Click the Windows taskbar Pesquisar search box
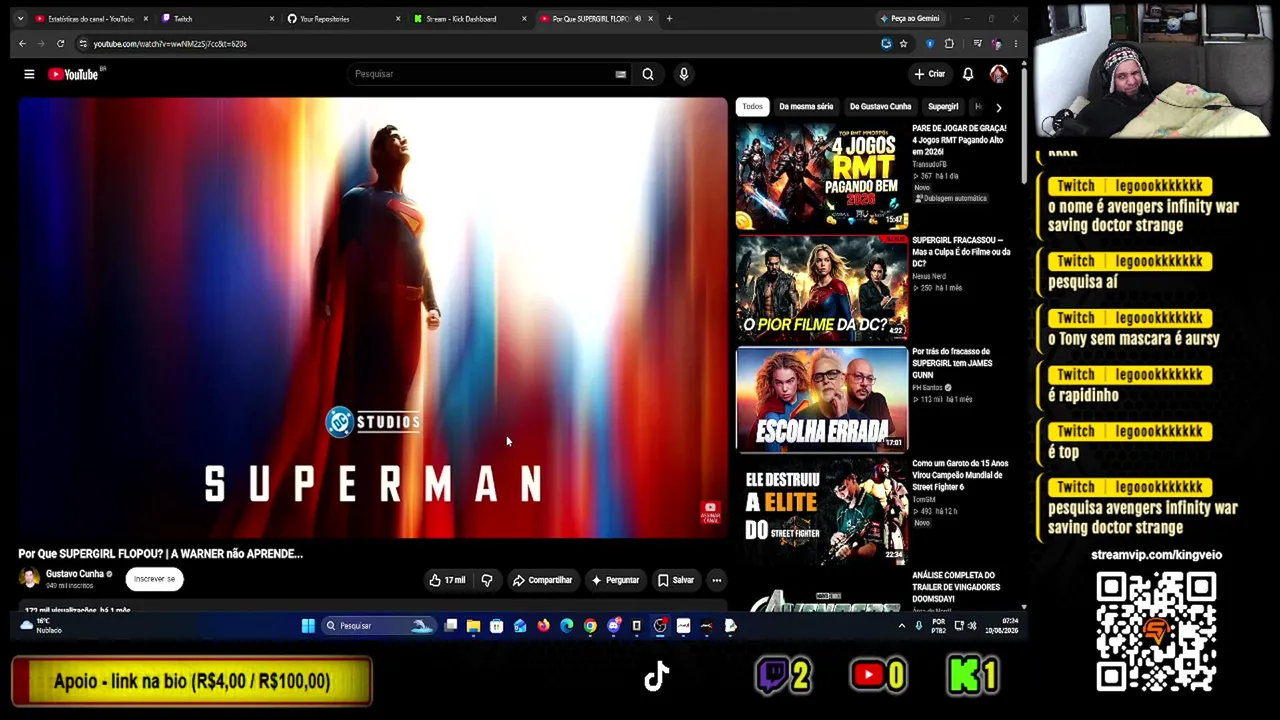 (380, 626)
